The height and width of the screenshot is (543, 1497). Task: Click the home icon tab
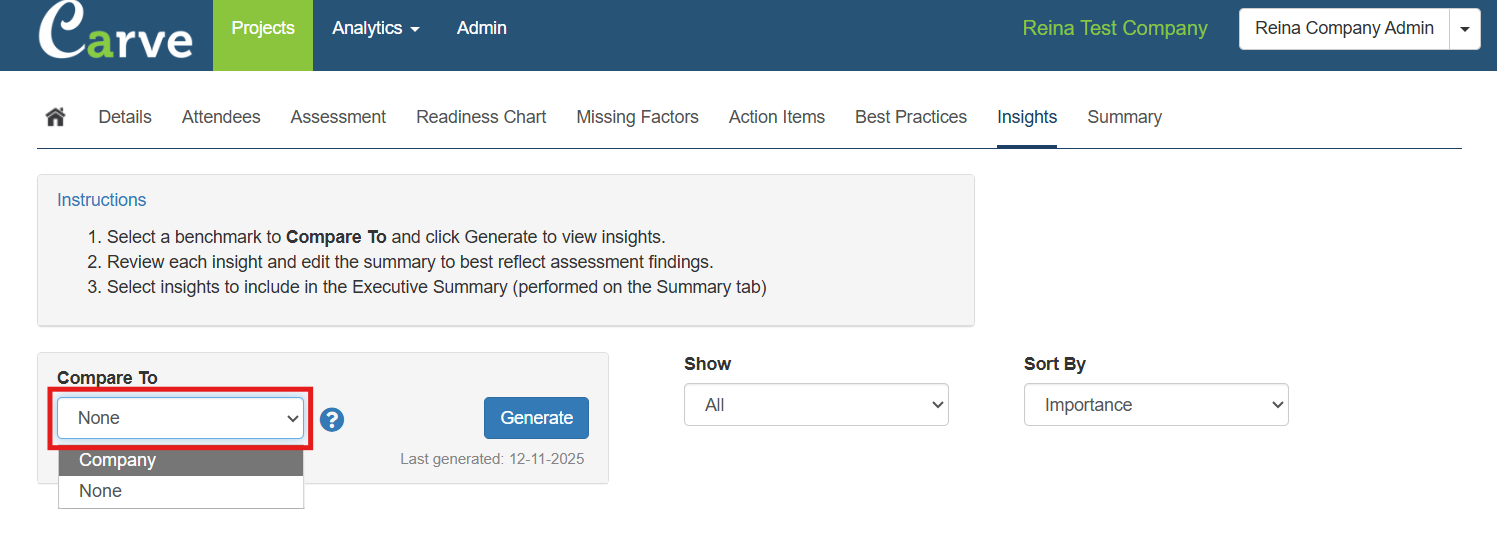click(56, 117)
